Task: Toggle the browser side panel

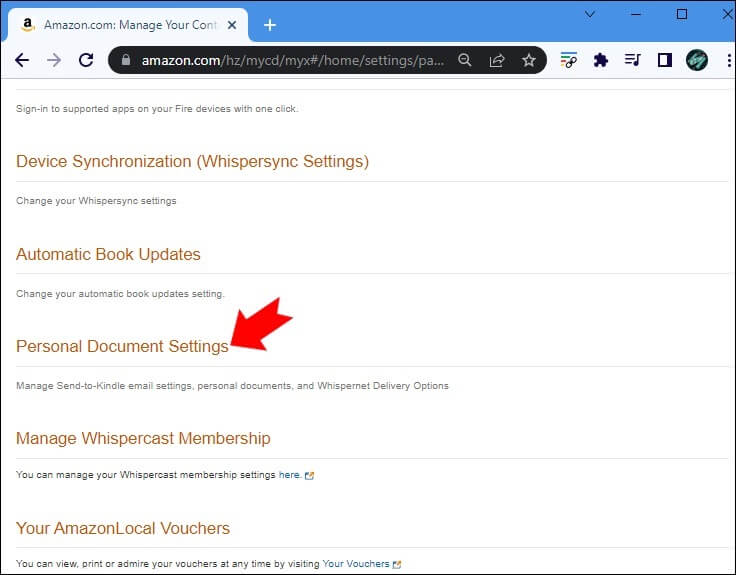Action: tap(665, 60)
